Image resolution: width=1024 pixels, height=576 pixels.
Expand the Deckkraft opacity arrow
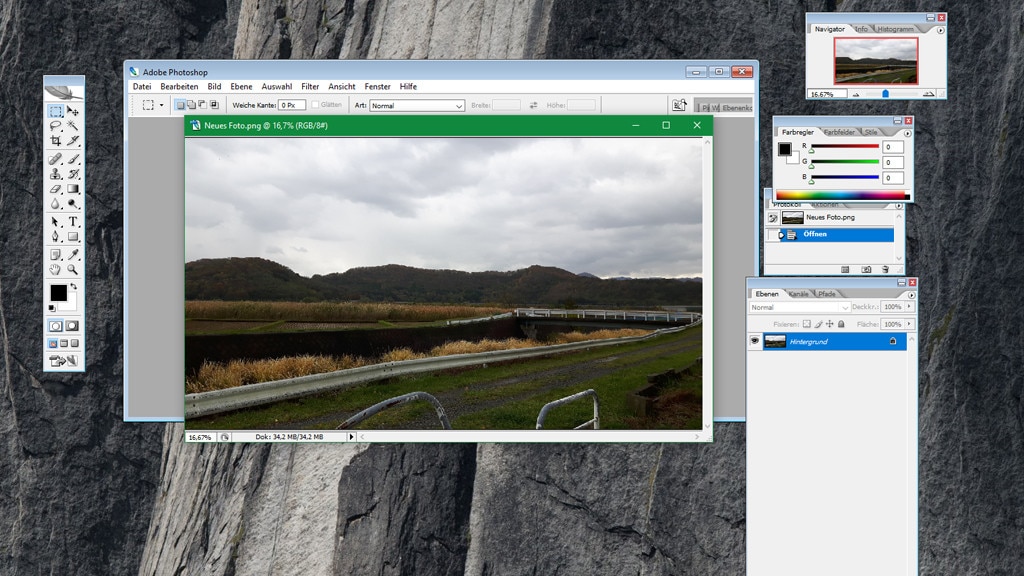coord(911,308)
